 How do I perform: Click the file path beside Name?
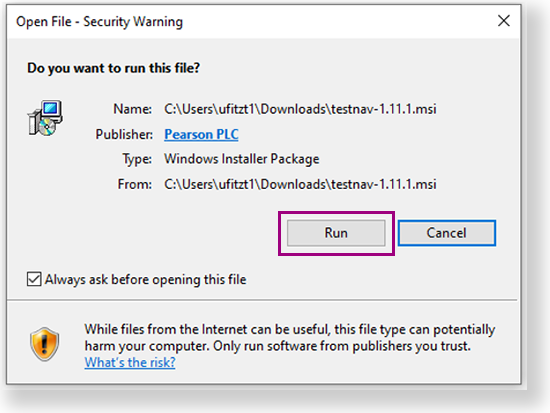pyautogui.click(x=300, y=109)
